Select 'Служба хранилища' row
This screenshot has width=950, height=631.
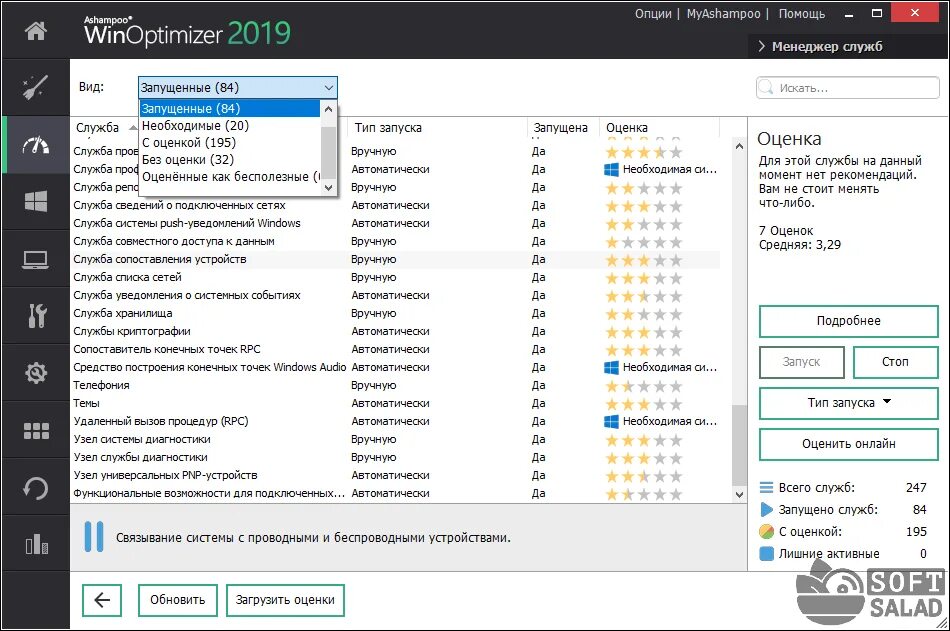click(x=396, y=313)
